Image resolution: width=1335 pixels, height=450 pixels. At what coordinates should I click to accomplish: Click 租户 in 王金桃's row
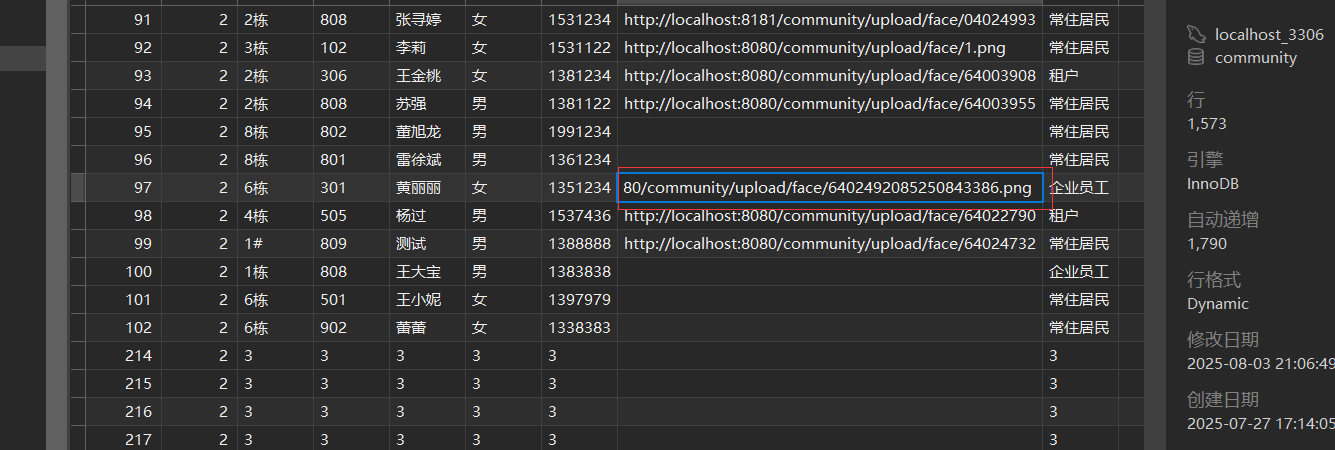click(1063, 76)
